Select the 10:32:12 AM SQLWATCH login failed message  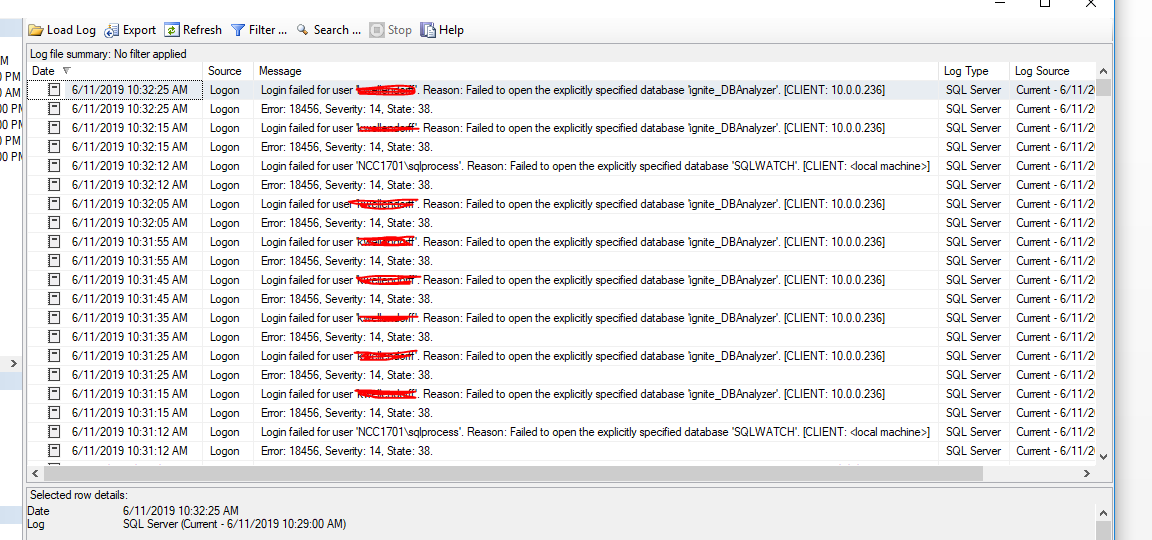click(x=595, y=166)
